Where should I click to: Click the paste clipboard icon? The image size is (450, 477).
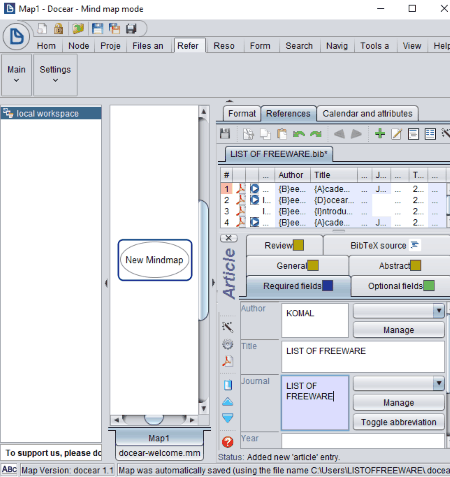click(282, 134)
